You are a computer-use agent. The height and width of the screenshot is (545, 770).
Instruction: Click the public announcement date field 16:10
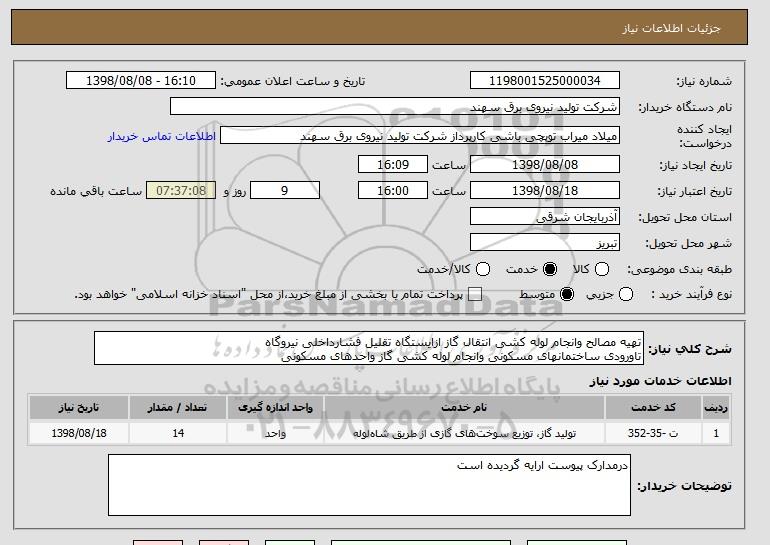pos(141,81)
